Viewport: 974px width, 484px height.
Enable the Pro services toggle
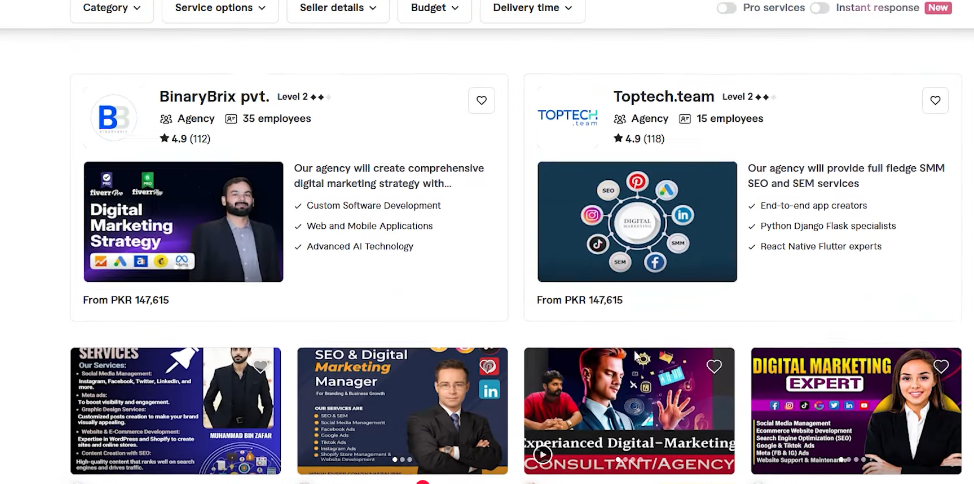(x=726, y=8)
